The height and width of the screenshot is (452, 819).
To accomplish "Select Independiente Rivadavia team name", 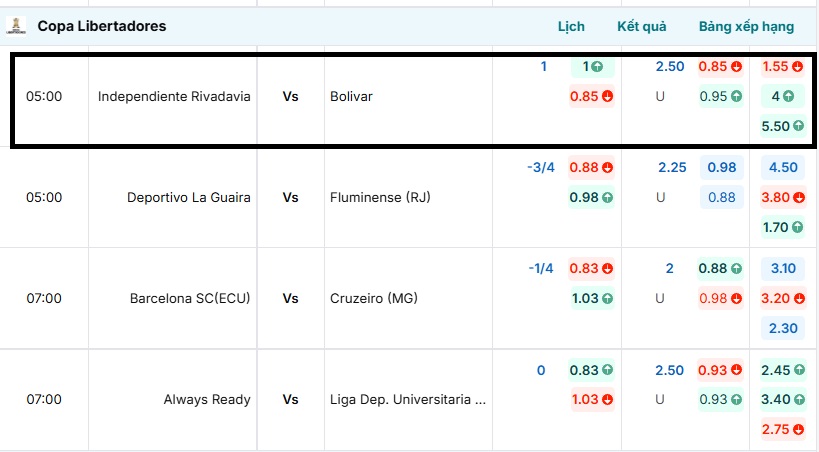I will click(174, 97).
